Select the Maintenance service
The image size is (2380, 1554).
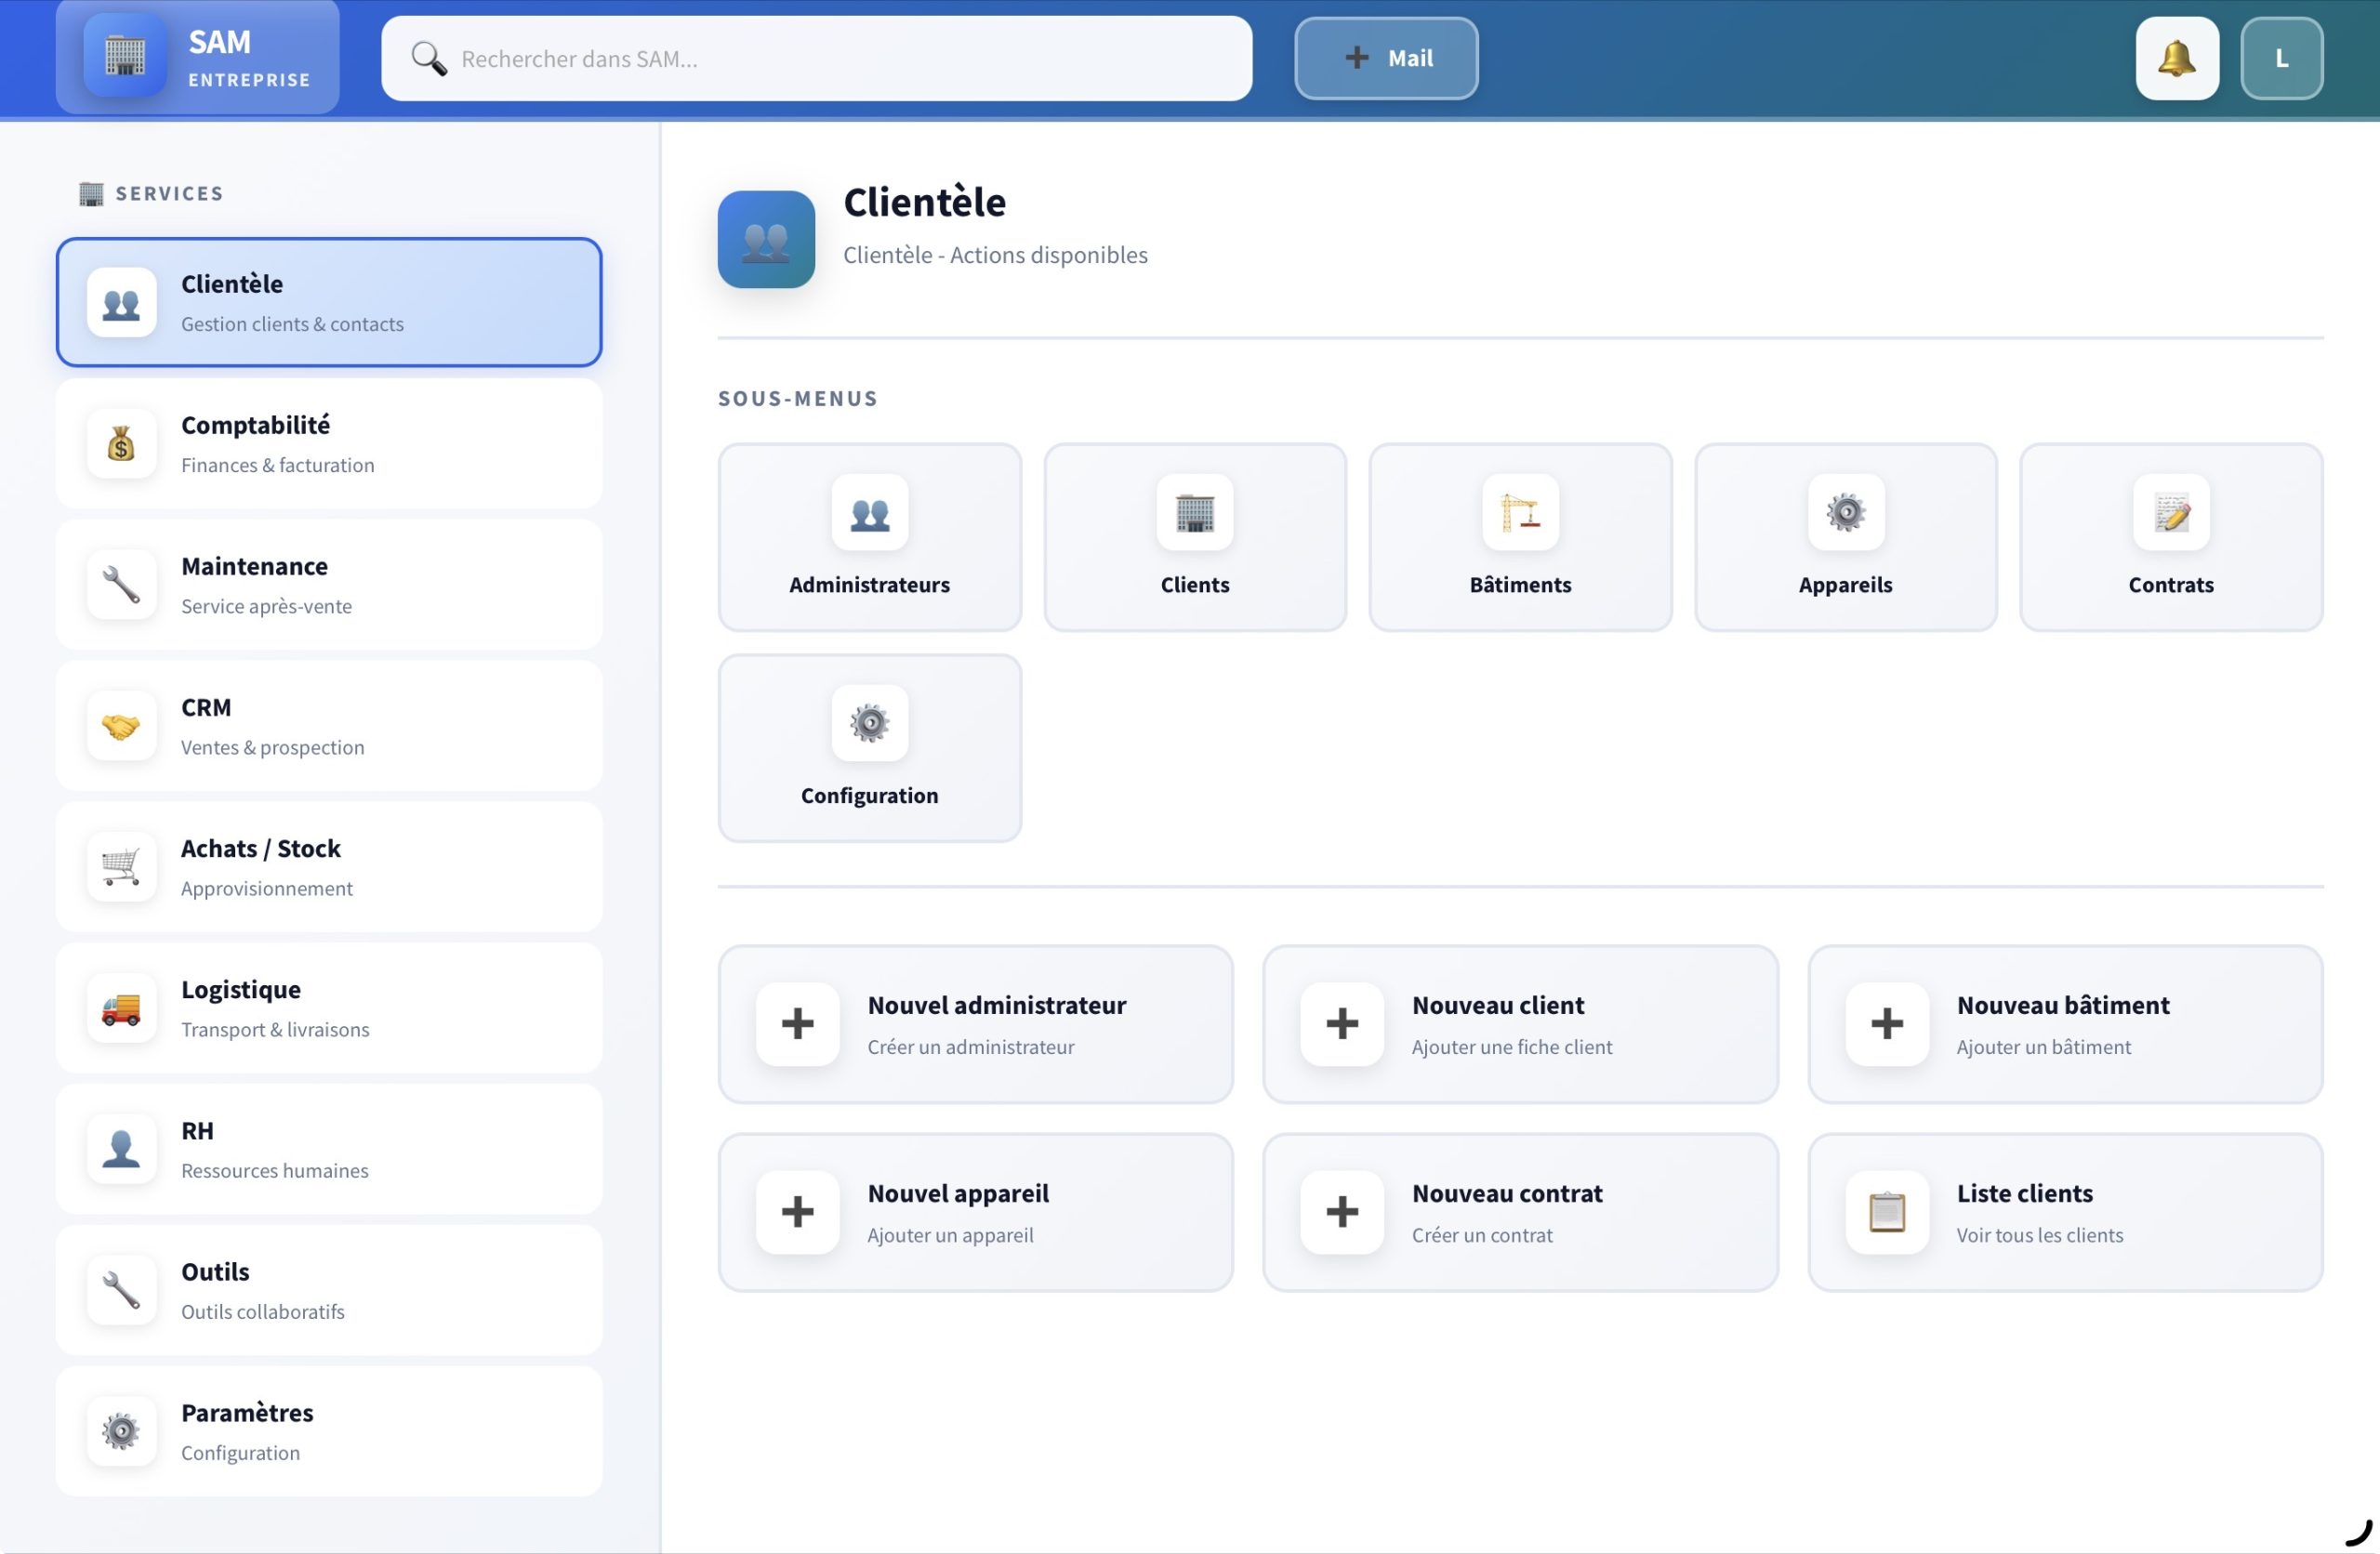[x=329, y=585]
